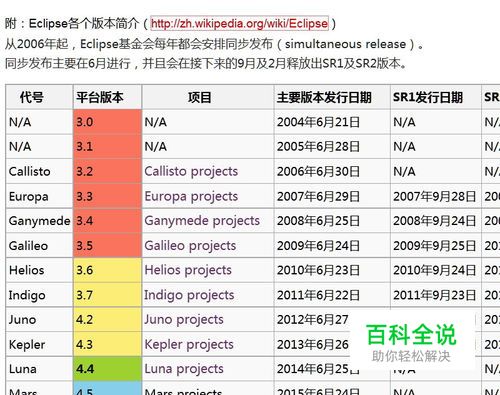Click the text simultaneous release

click(x=345, y=44)
